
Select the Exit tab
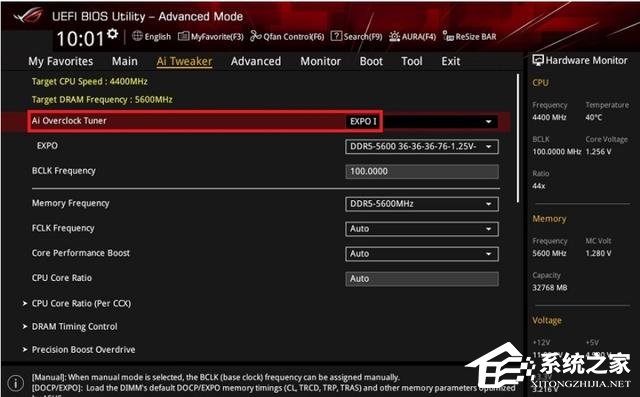[451, 61]
